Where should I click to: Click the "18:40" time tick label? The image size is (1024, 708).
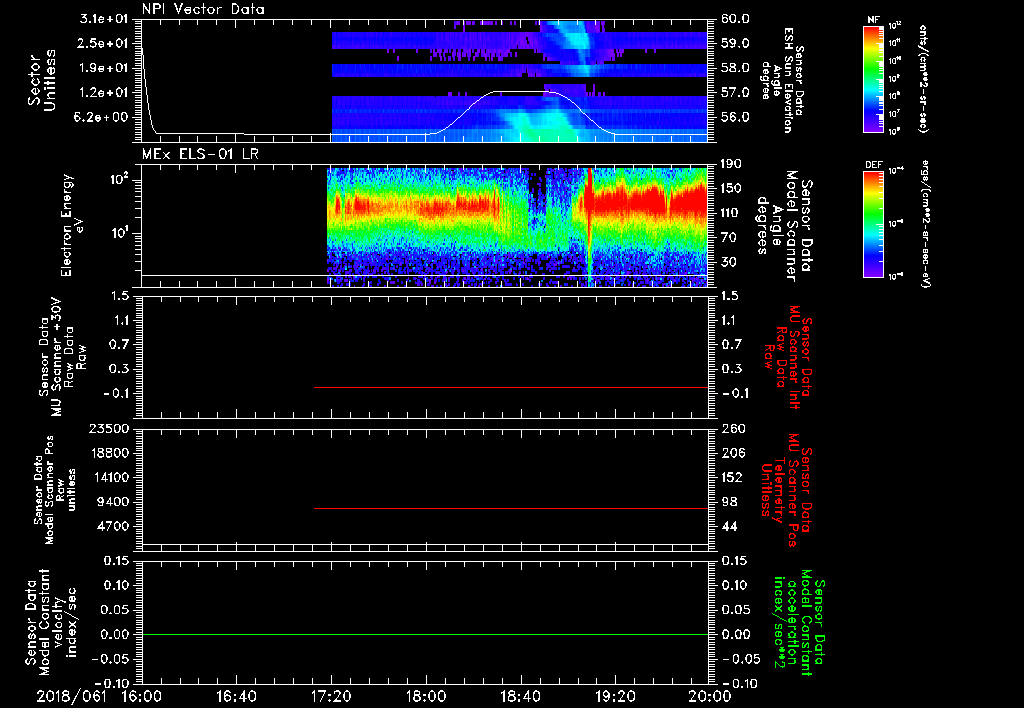(520, 696)
